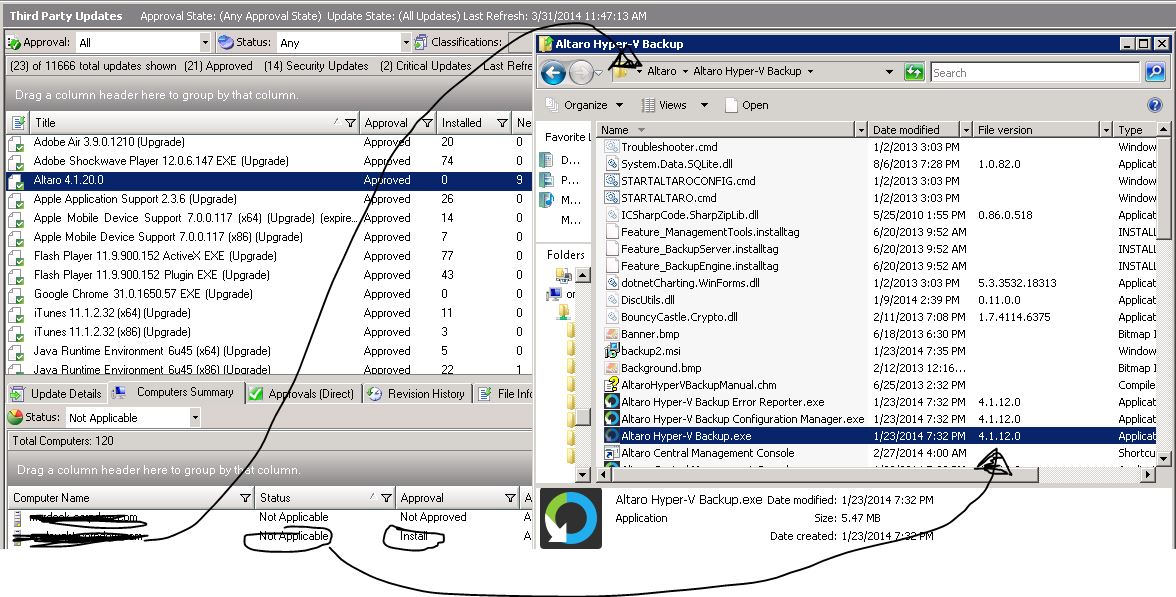
Task: Expand the Organize menu dropdown
Action: click(620, 105)
